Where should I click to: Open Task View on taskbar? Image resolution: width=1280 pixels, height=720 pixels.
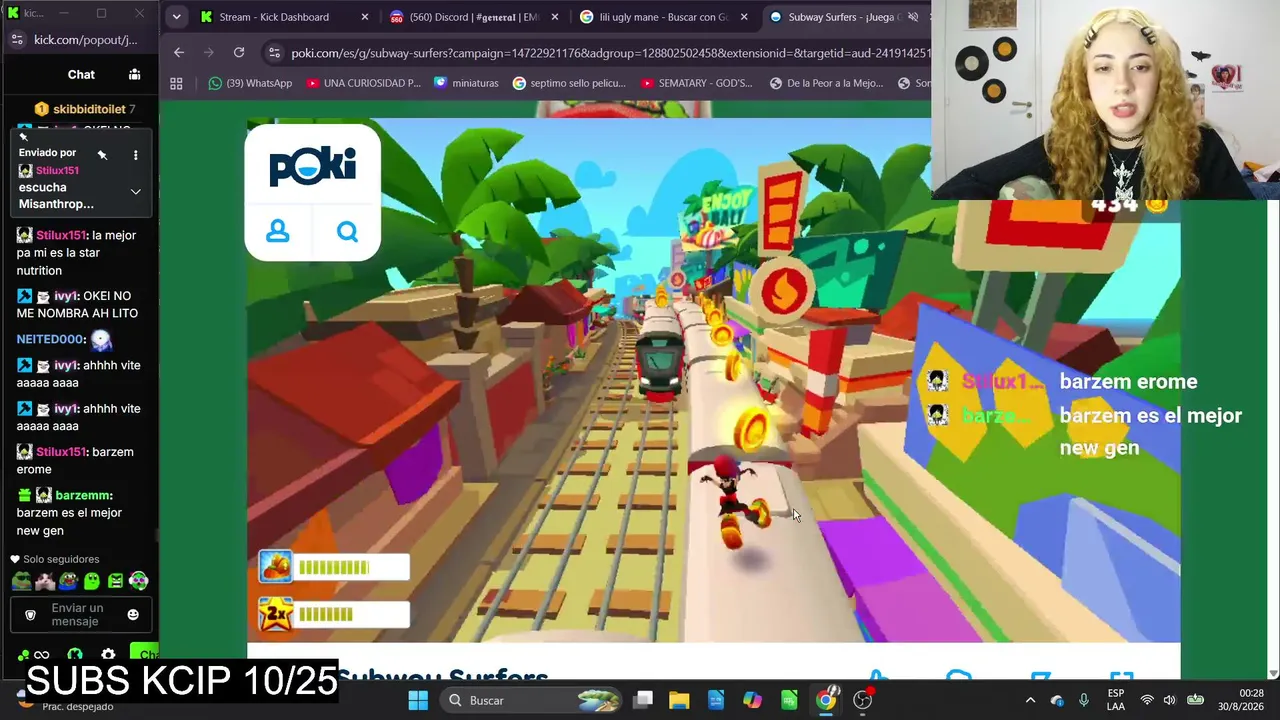click(643, 700)
